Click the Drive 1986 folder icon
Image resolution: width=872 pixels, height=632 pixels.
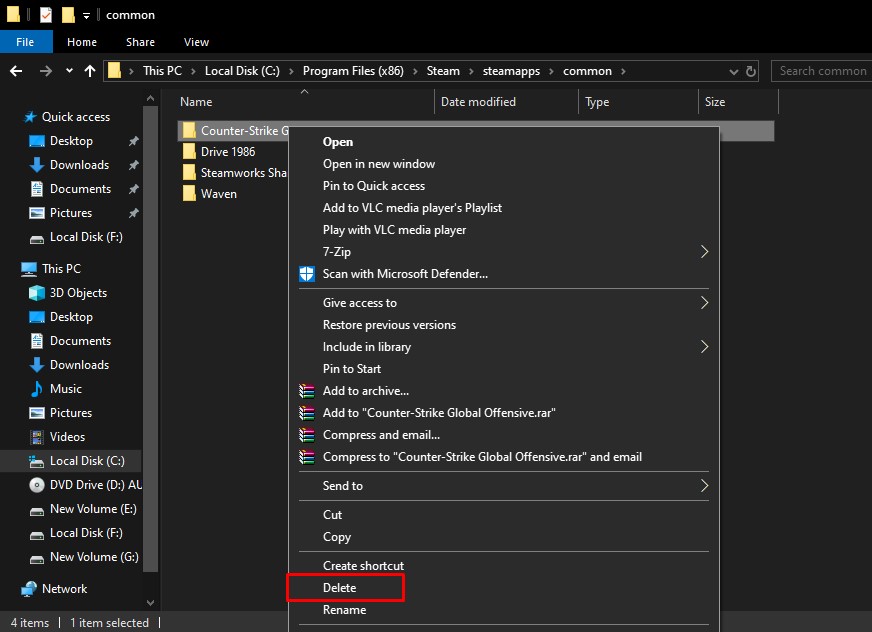[x=189, y=152]
